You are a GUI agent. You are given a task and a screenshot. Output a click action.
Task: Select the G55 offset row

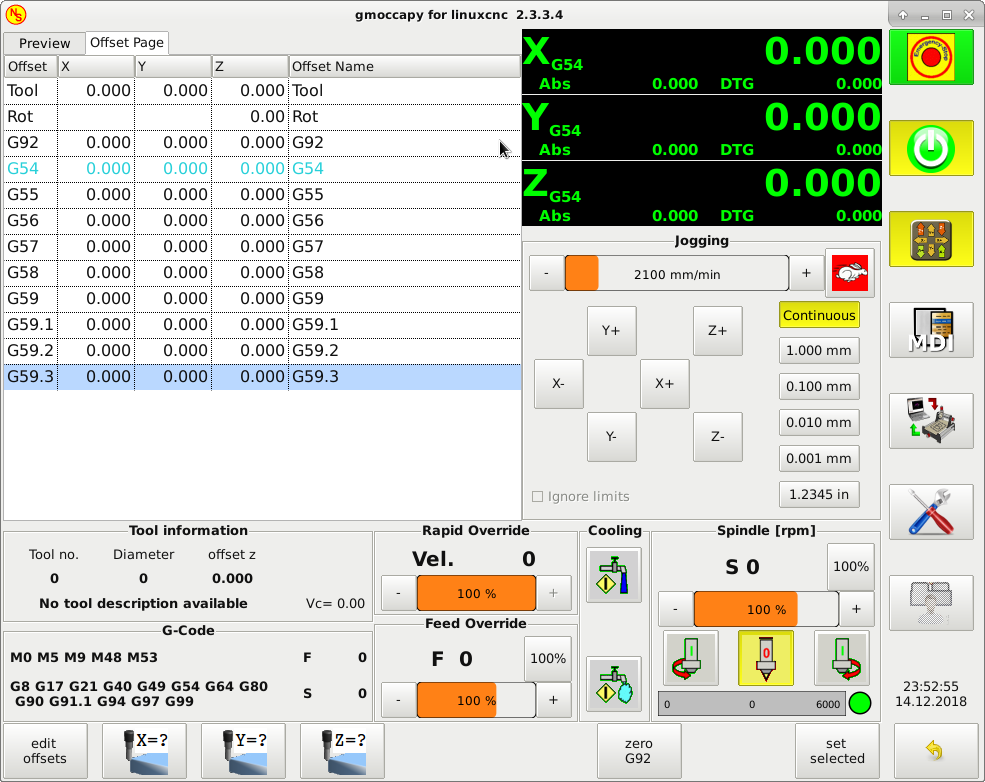pos(263,195)
